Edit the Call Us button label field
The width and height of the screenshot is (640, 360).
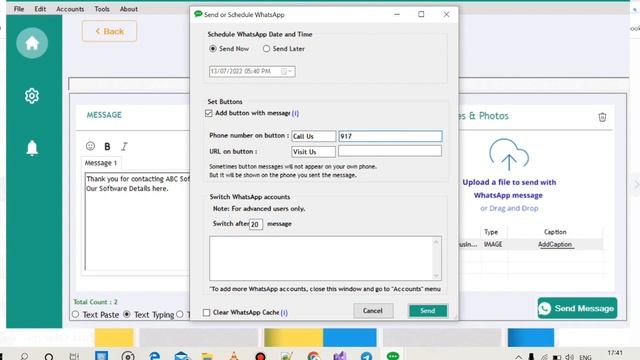313,136
